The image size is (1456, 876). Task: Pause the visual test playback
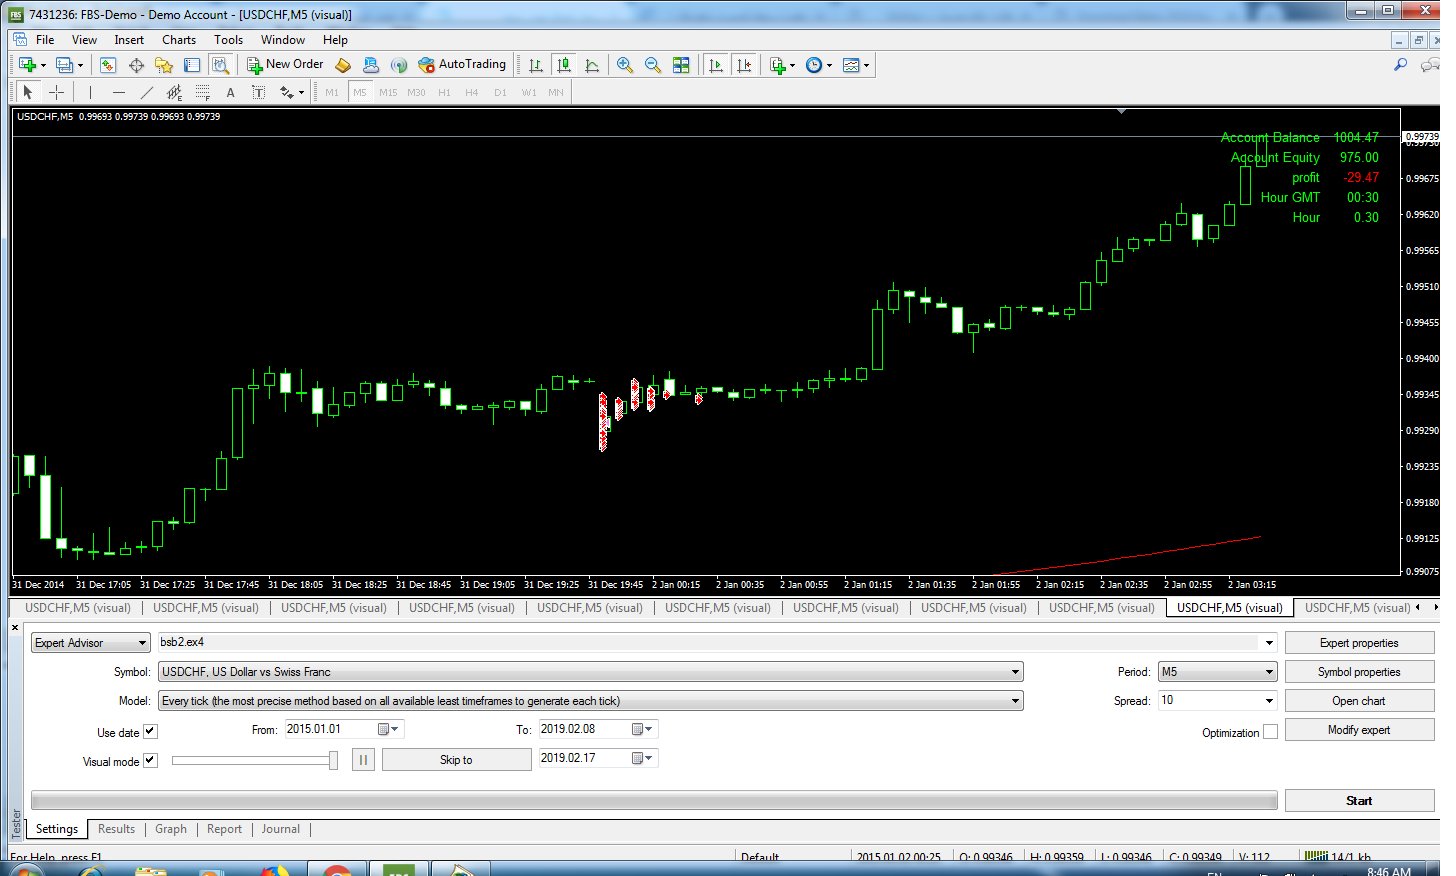click(363, 761)
